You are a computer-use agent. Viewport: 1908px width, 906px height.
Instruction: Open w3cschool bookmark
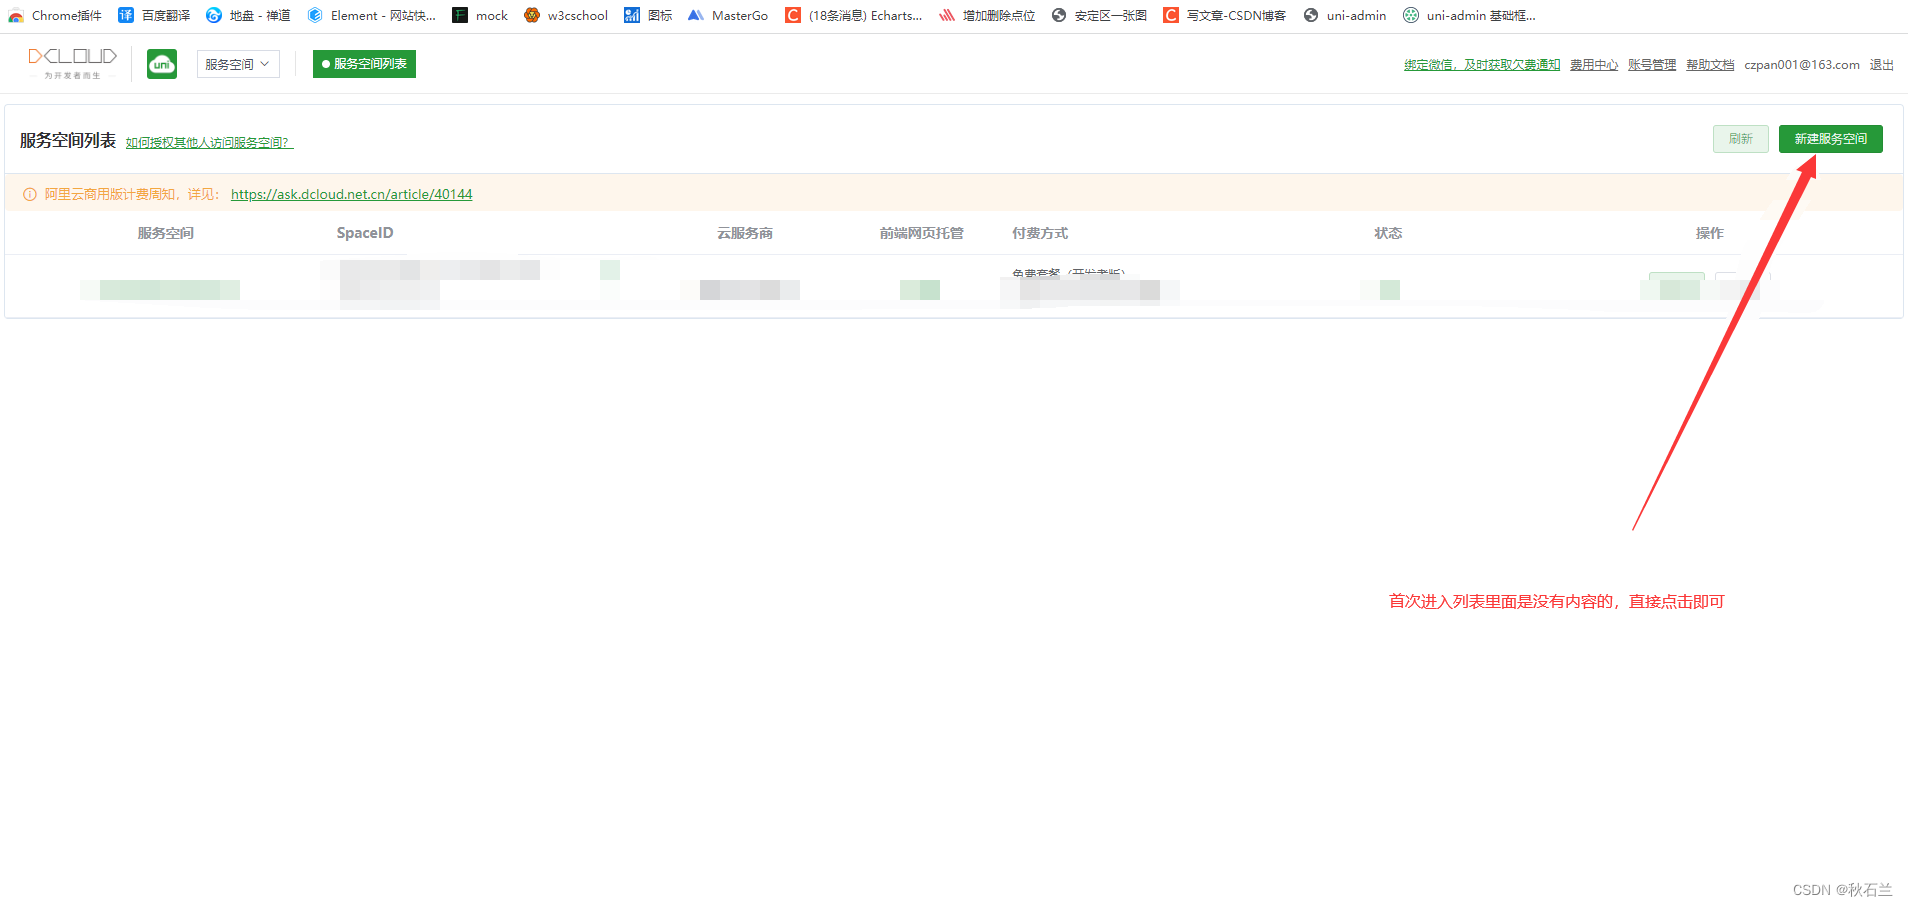click(566, 15)
